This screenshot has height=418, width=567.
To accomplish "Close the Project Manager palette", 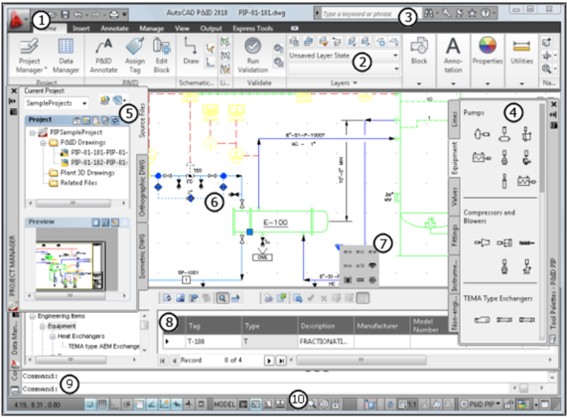I will click(x=14, y=91).
